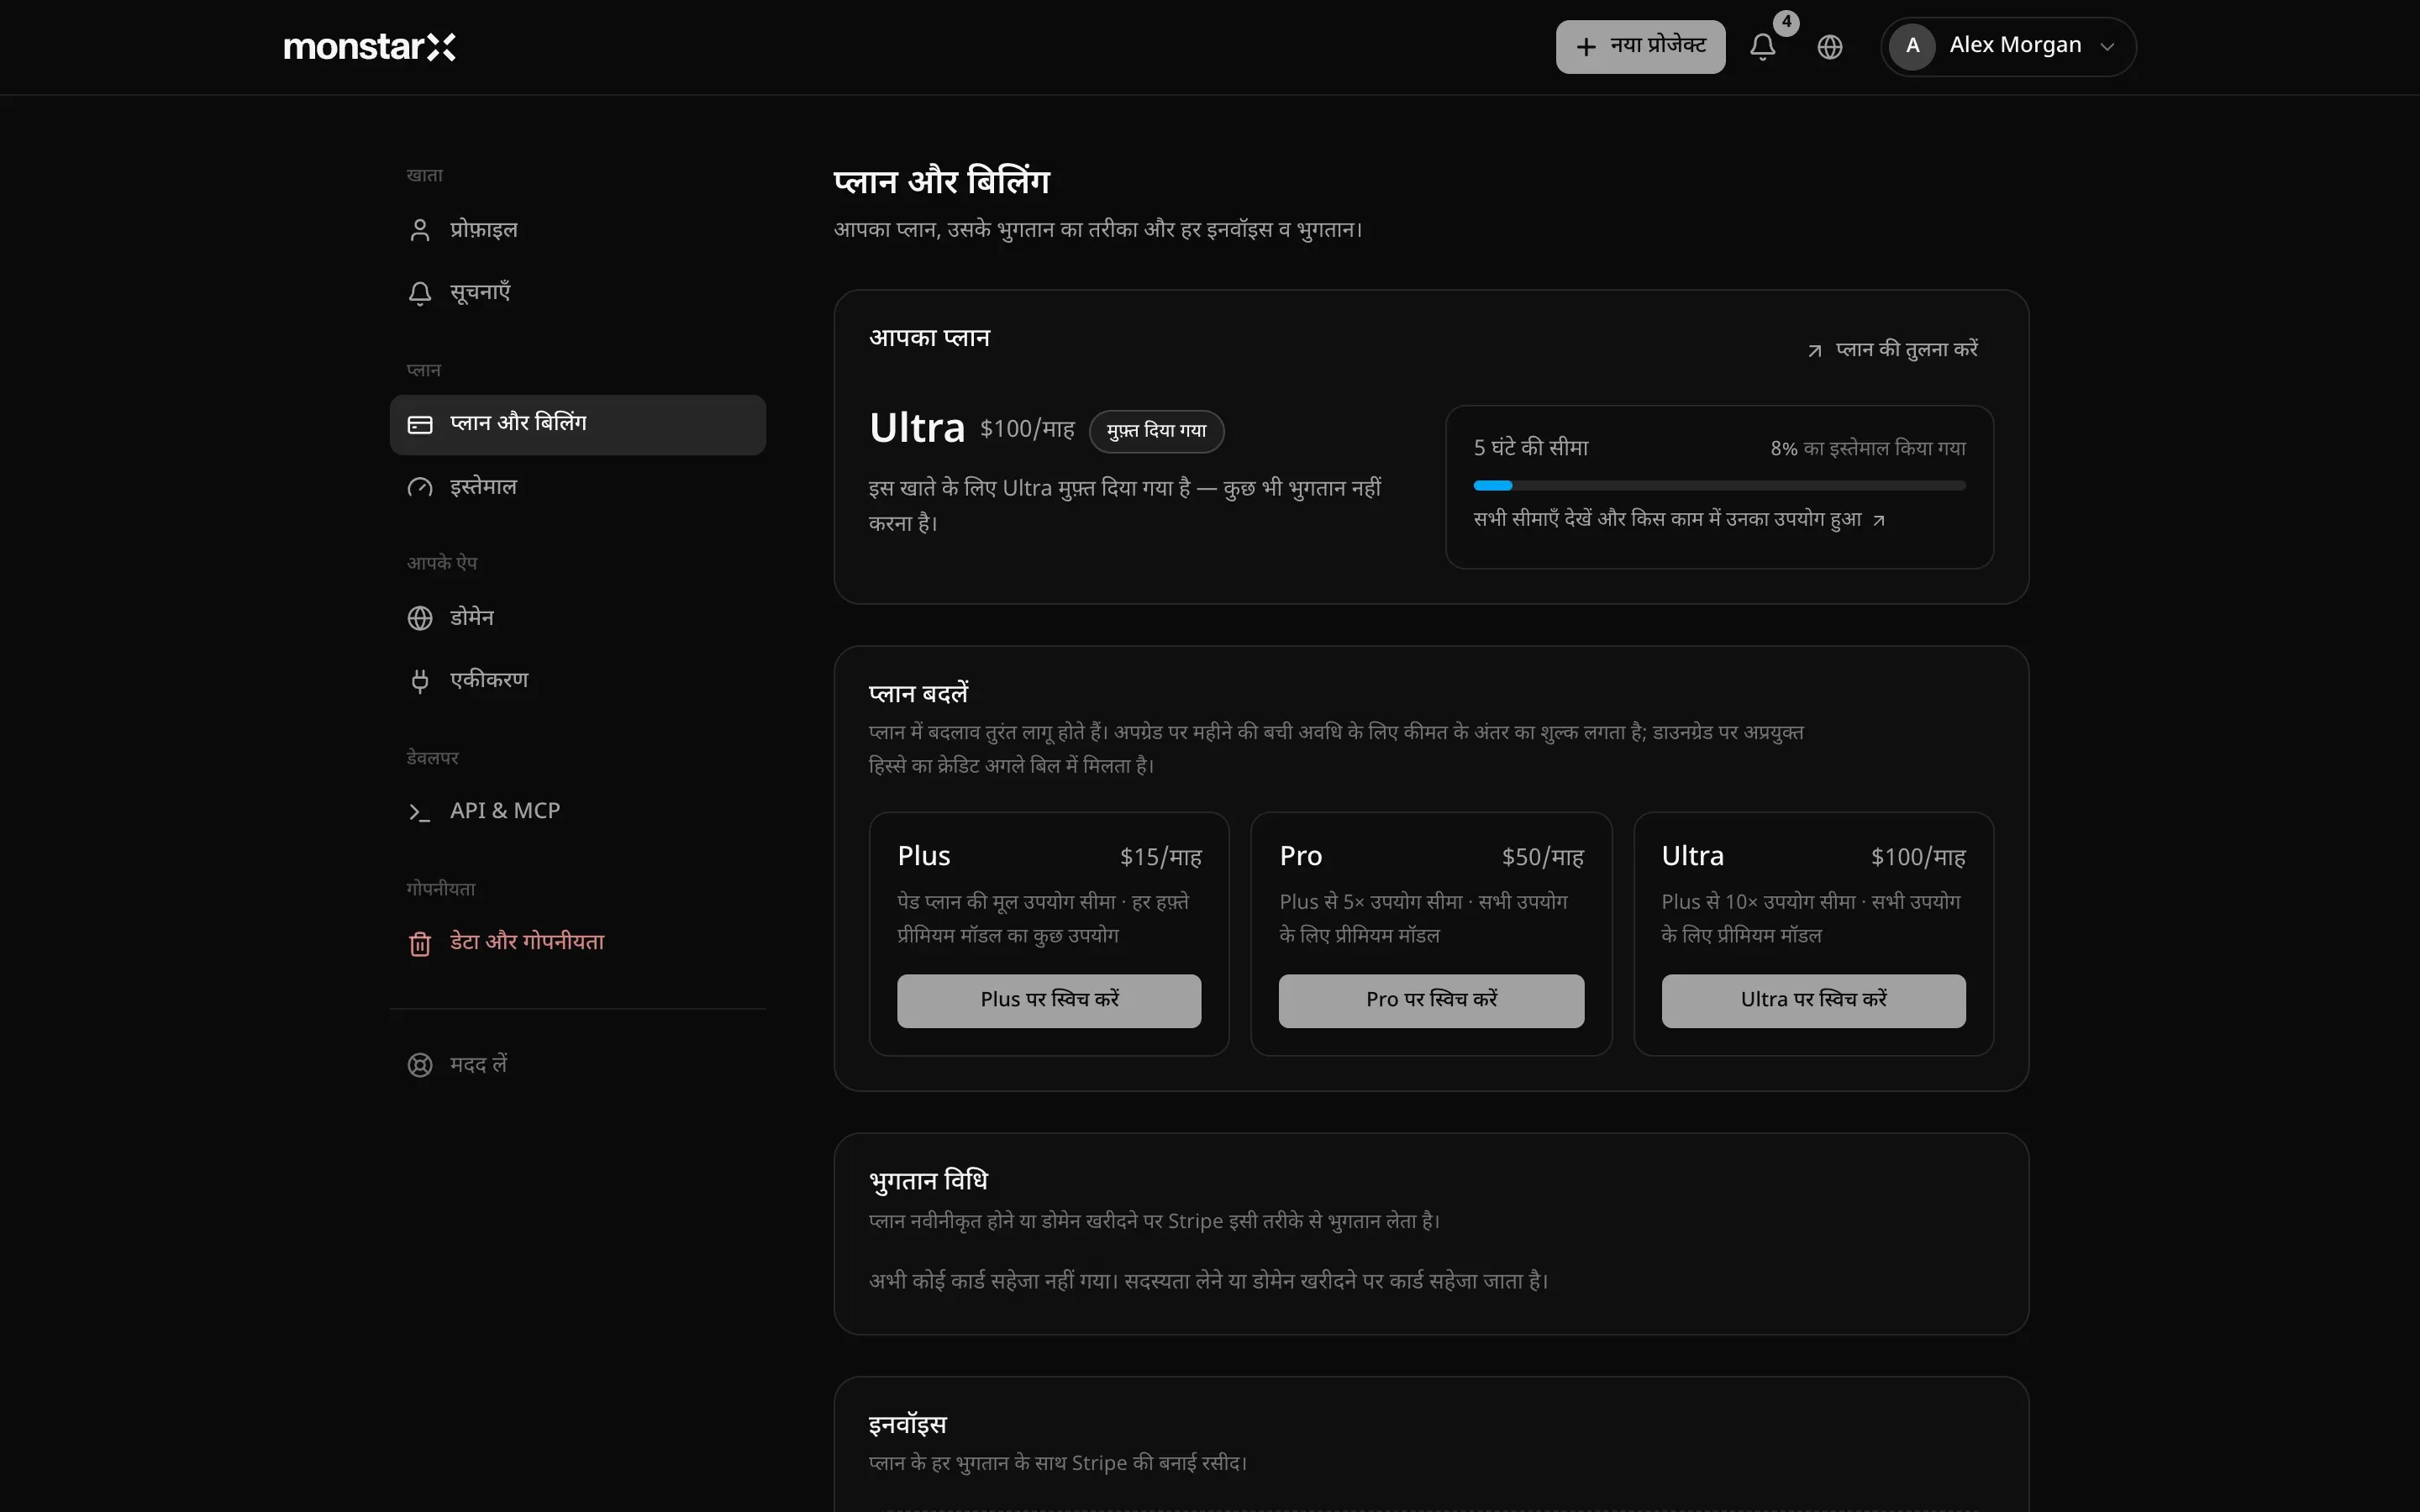Click the 5 घंटे की सीमा progress bar
Image resolution: width=2420 pixels, height=1512 pixels.
click(x=1719, y=486)
